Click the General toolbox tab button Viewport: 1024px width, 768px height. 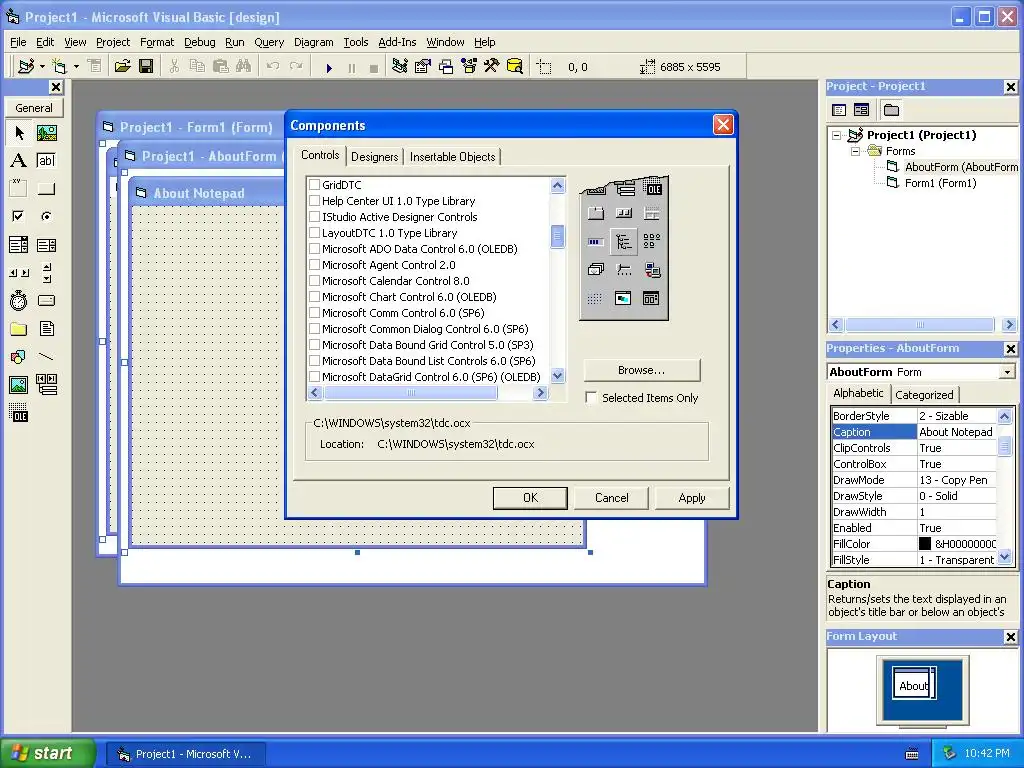point(34,108)
